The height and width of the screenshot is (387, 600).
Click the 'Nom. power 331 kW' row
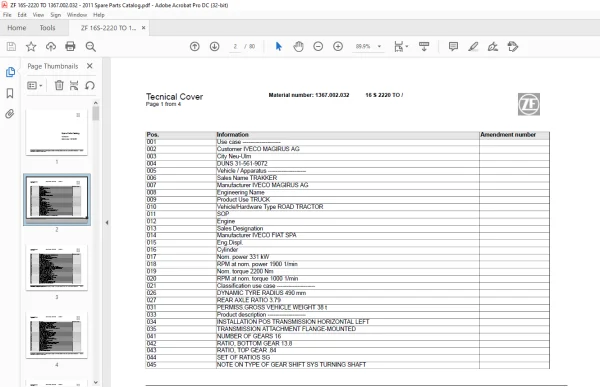(x=347, y=257)
